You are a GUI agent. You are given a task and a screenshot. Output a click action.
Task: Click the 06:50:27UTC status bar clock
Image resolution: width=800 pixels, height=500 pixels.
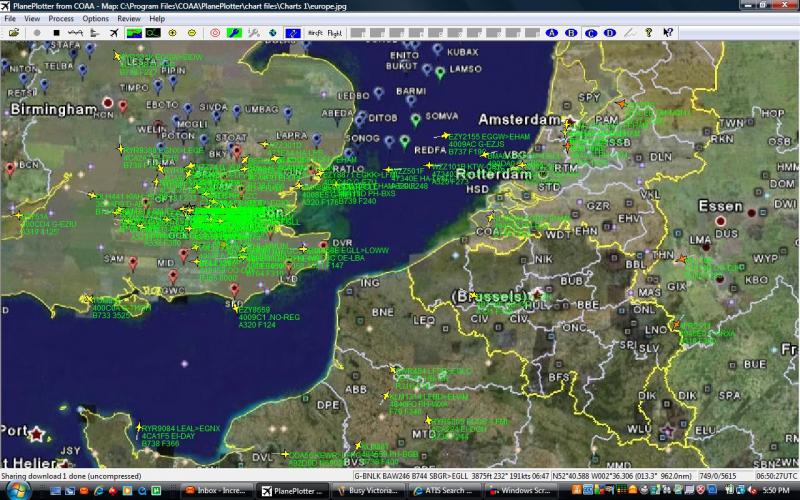776,476
